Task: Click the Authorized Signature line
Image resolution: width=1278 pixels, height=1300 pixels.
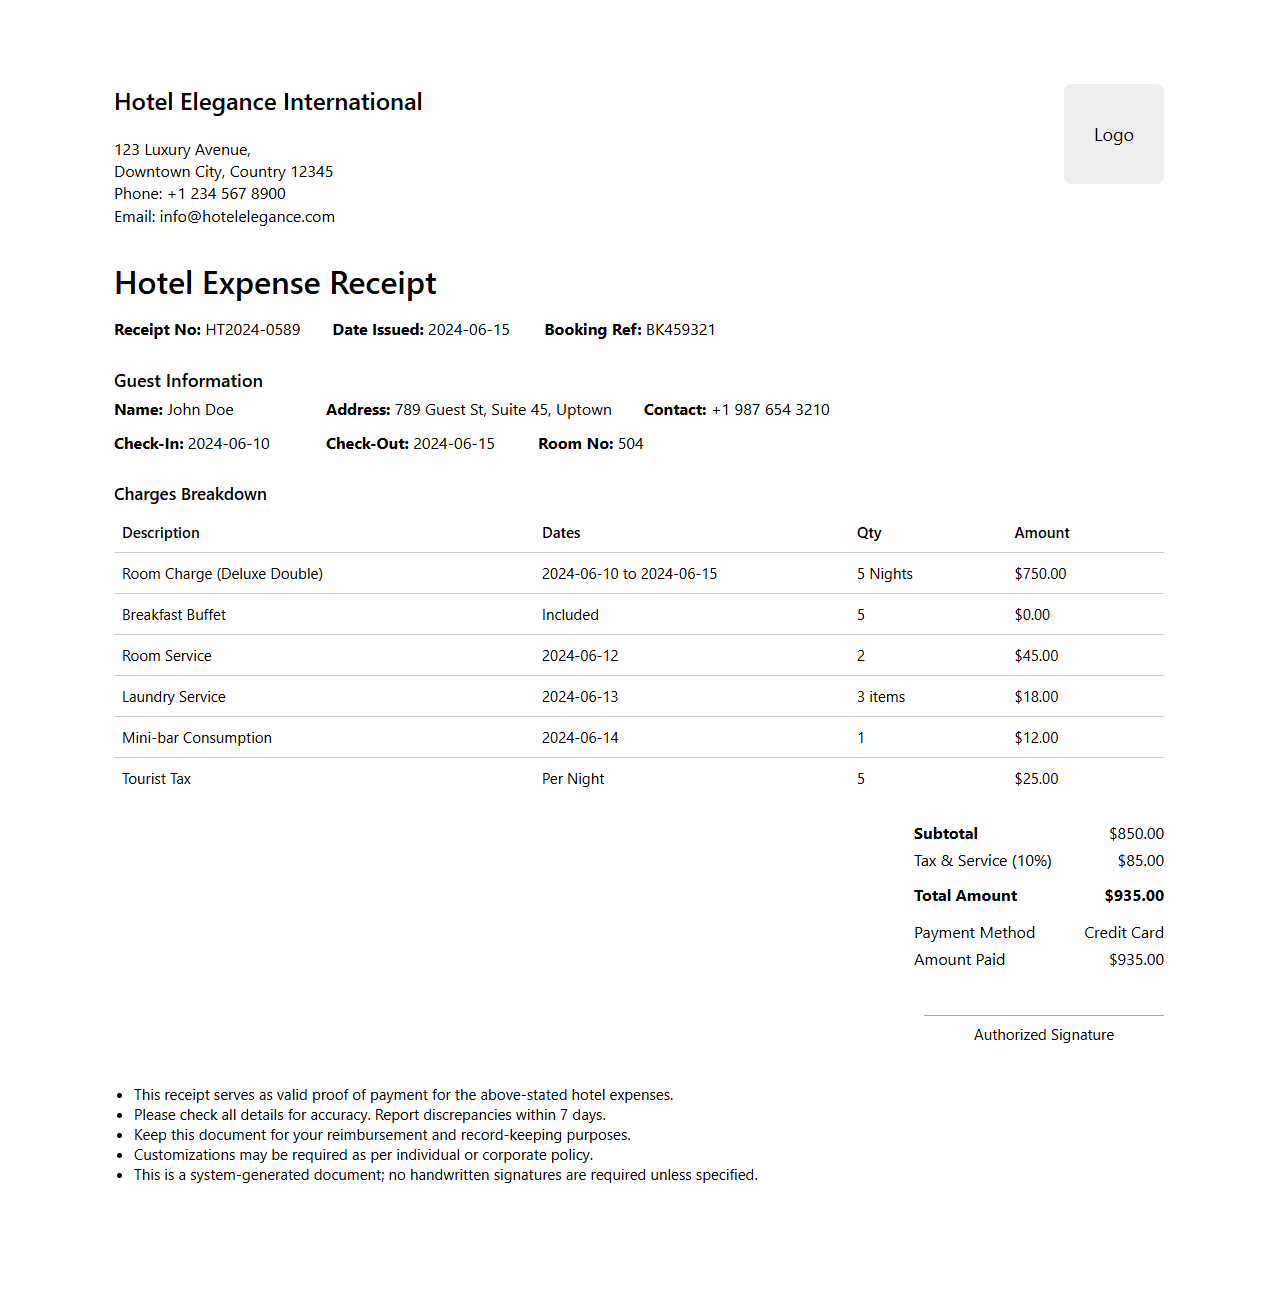Action: tap(1043, 1017)
